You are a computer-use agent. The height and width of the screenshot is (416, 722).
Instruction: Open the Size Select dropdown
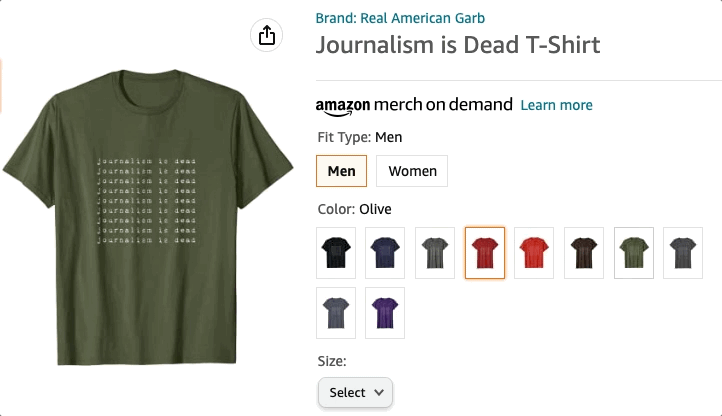[x=355, y=392]
